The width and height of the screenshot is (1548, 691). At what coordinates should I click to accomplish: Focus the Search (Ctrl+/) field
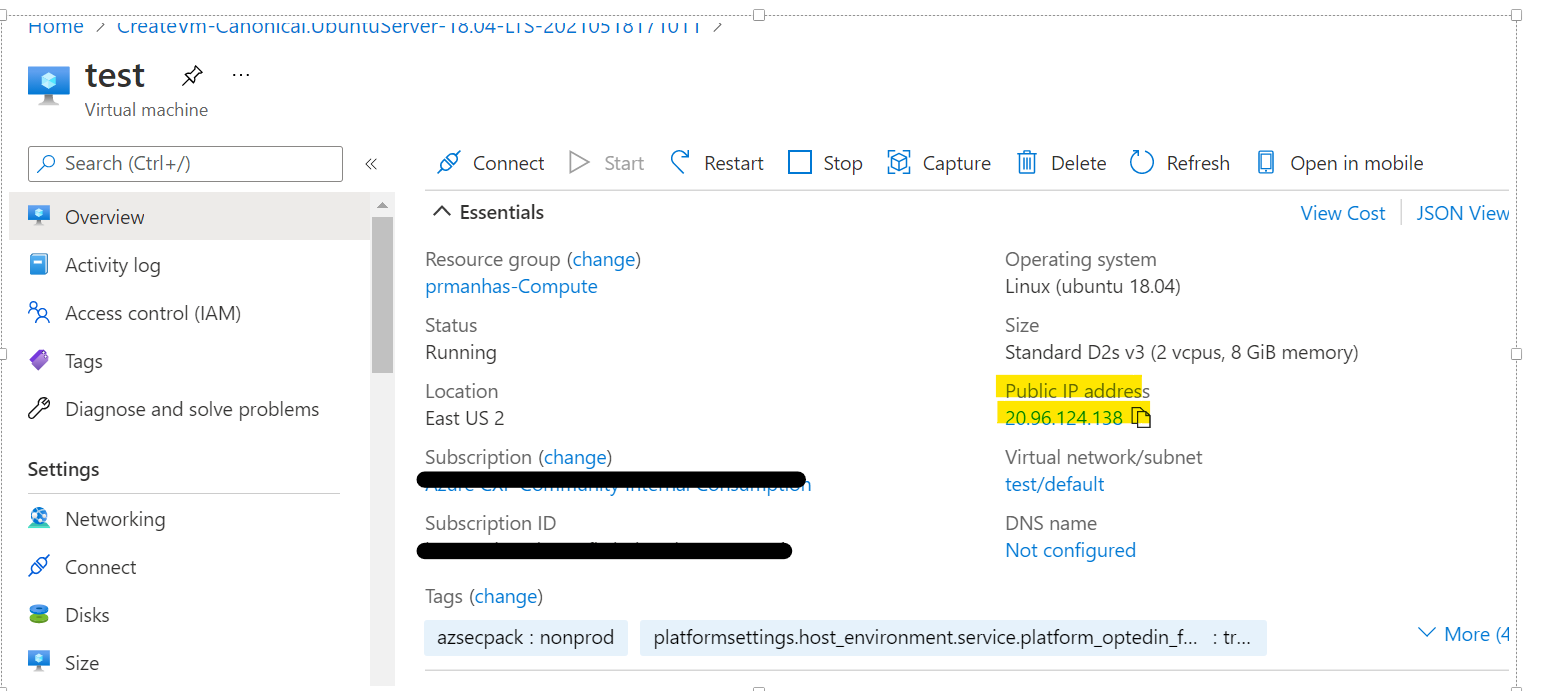(x=185, y=164)
